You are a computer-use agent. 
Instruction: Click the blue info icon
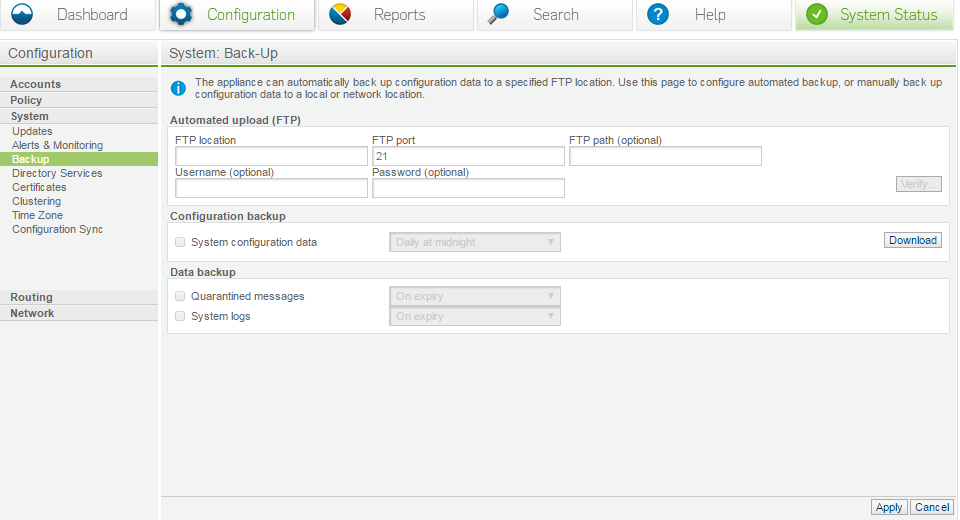click(179, 89)
